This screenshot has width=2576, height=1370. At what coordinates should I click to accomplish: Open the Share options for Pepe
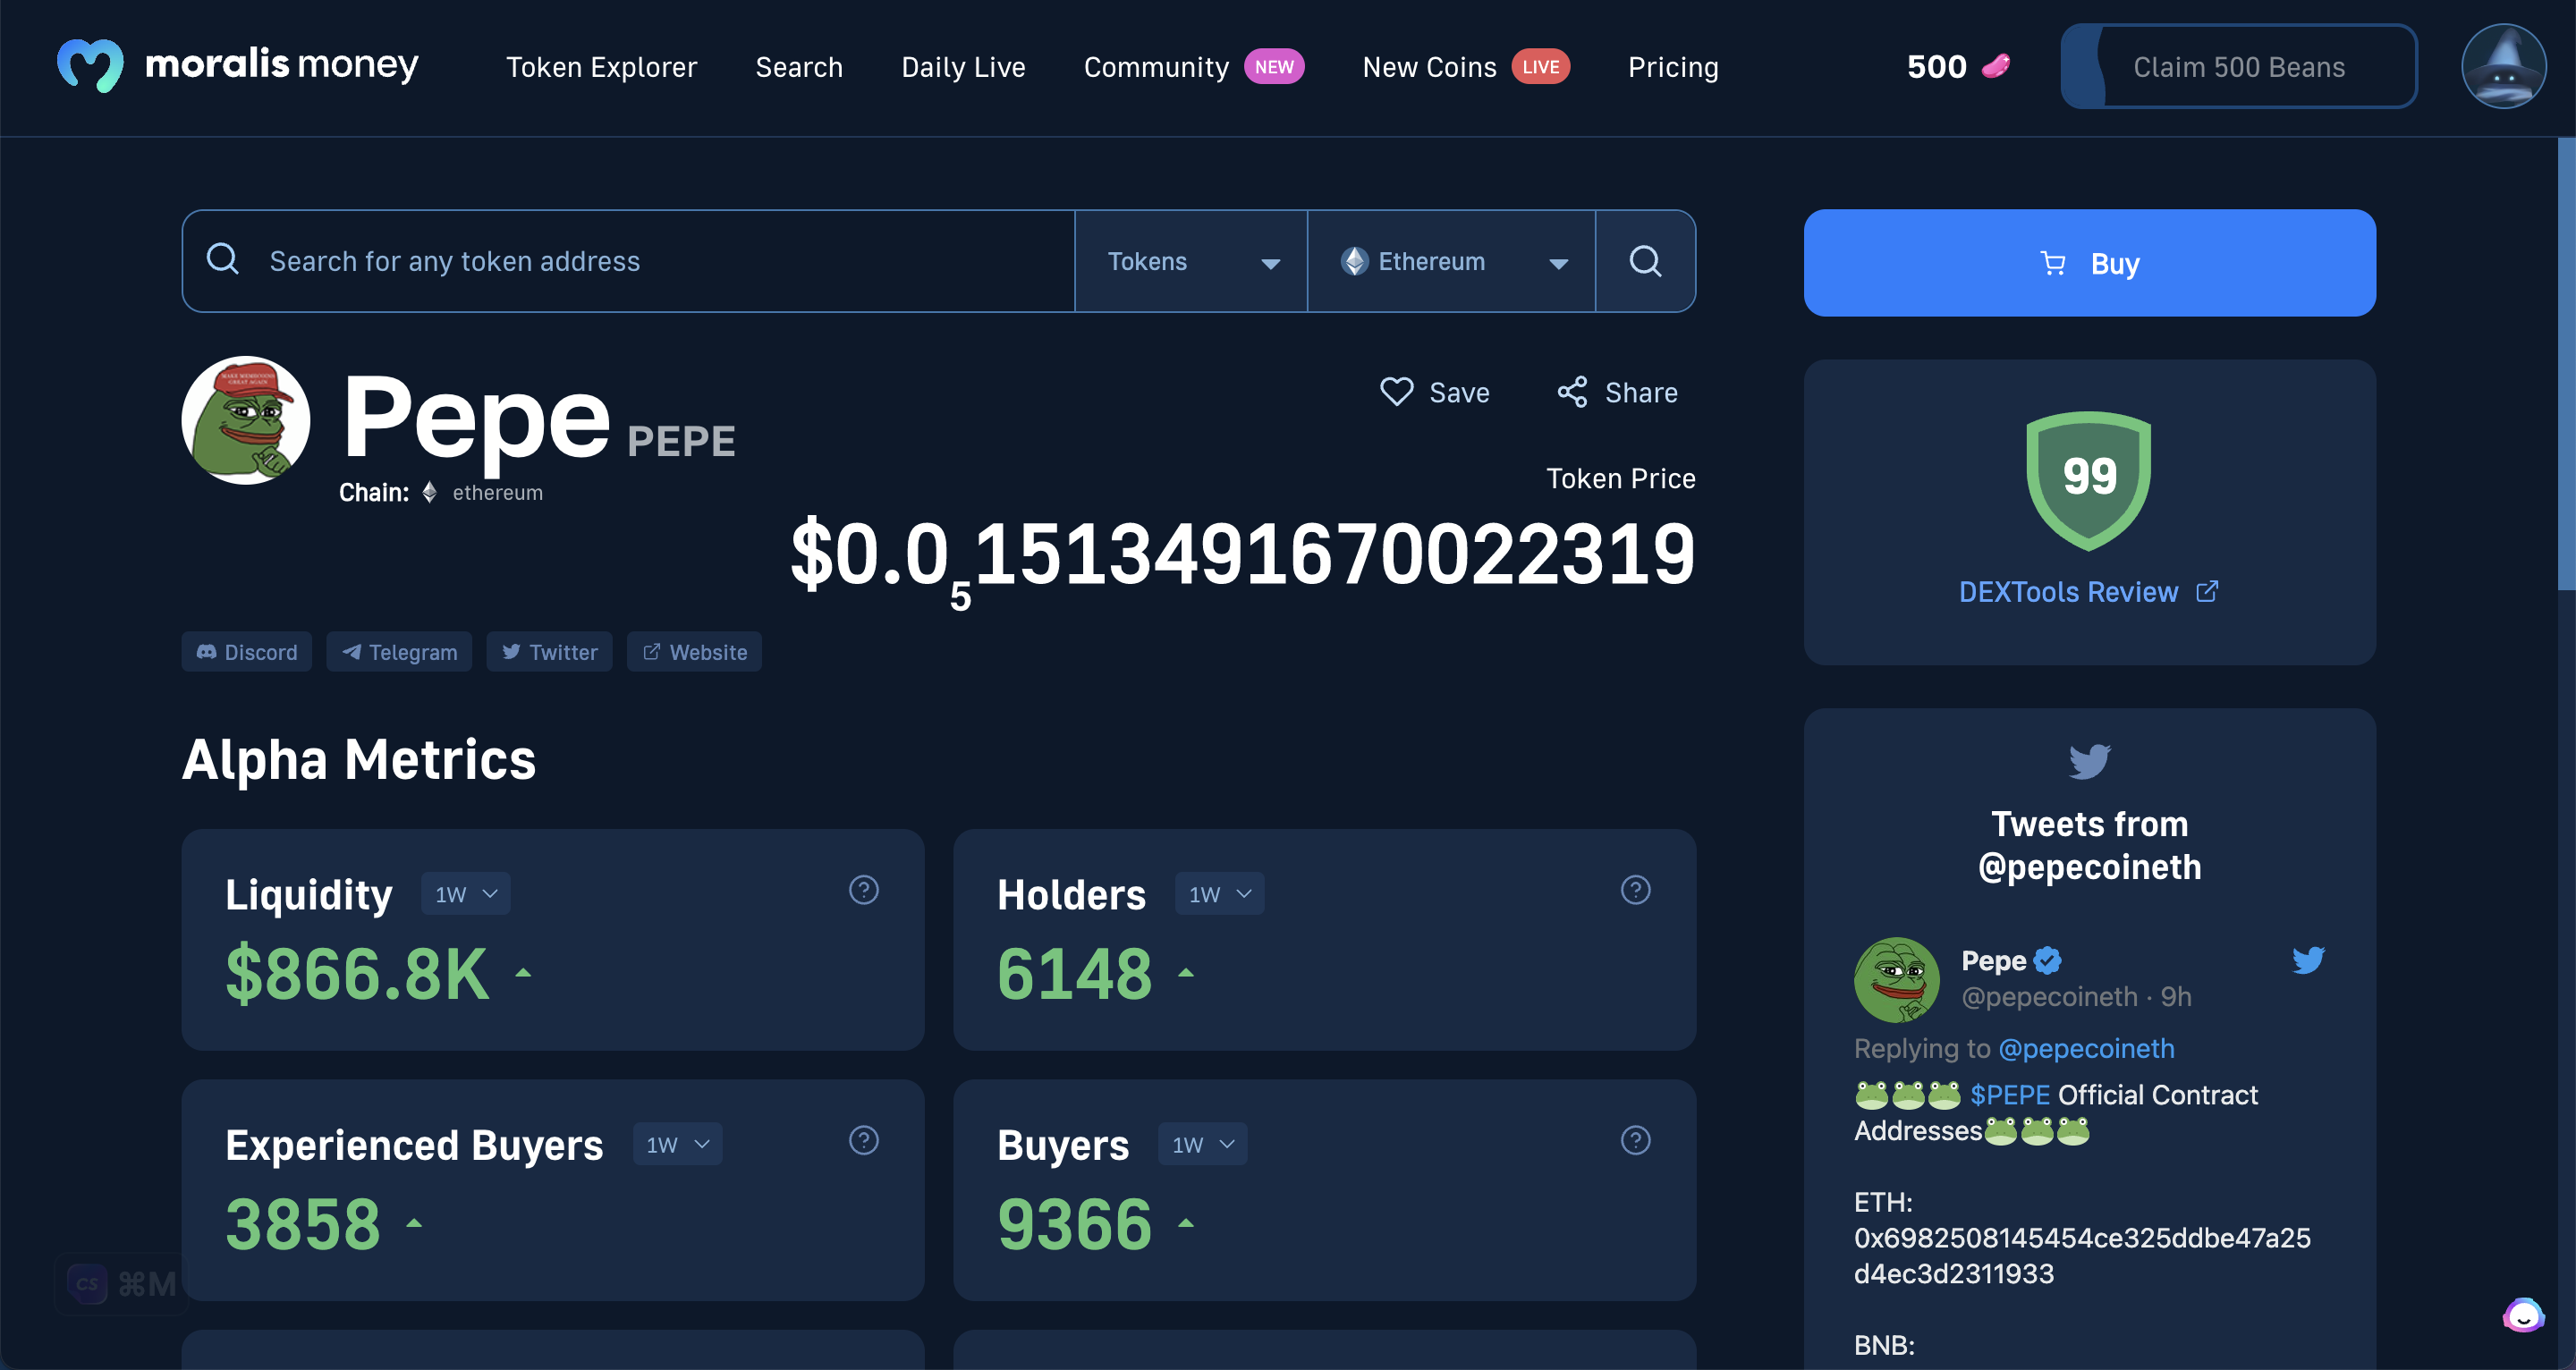click(1615, 392)
